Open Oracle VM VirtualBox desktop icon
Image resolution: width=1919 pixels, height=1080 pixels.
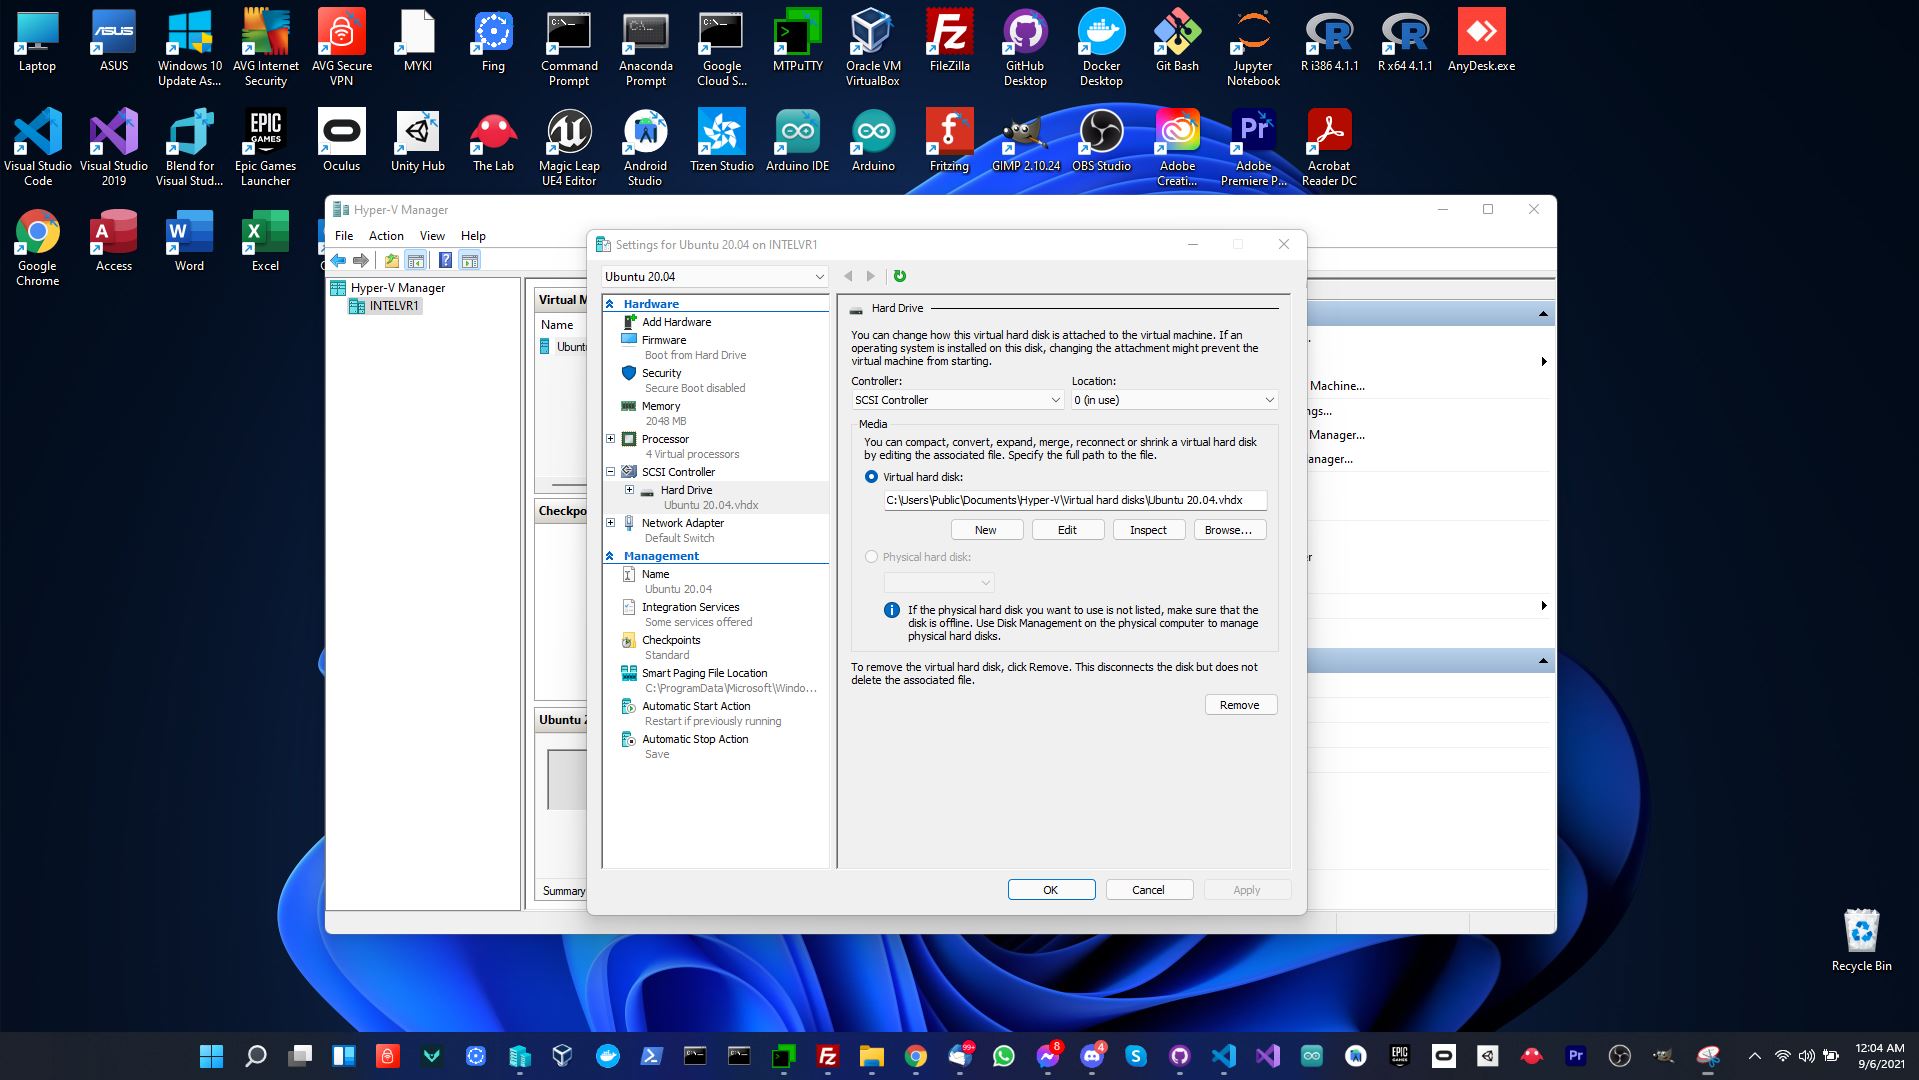872,47
